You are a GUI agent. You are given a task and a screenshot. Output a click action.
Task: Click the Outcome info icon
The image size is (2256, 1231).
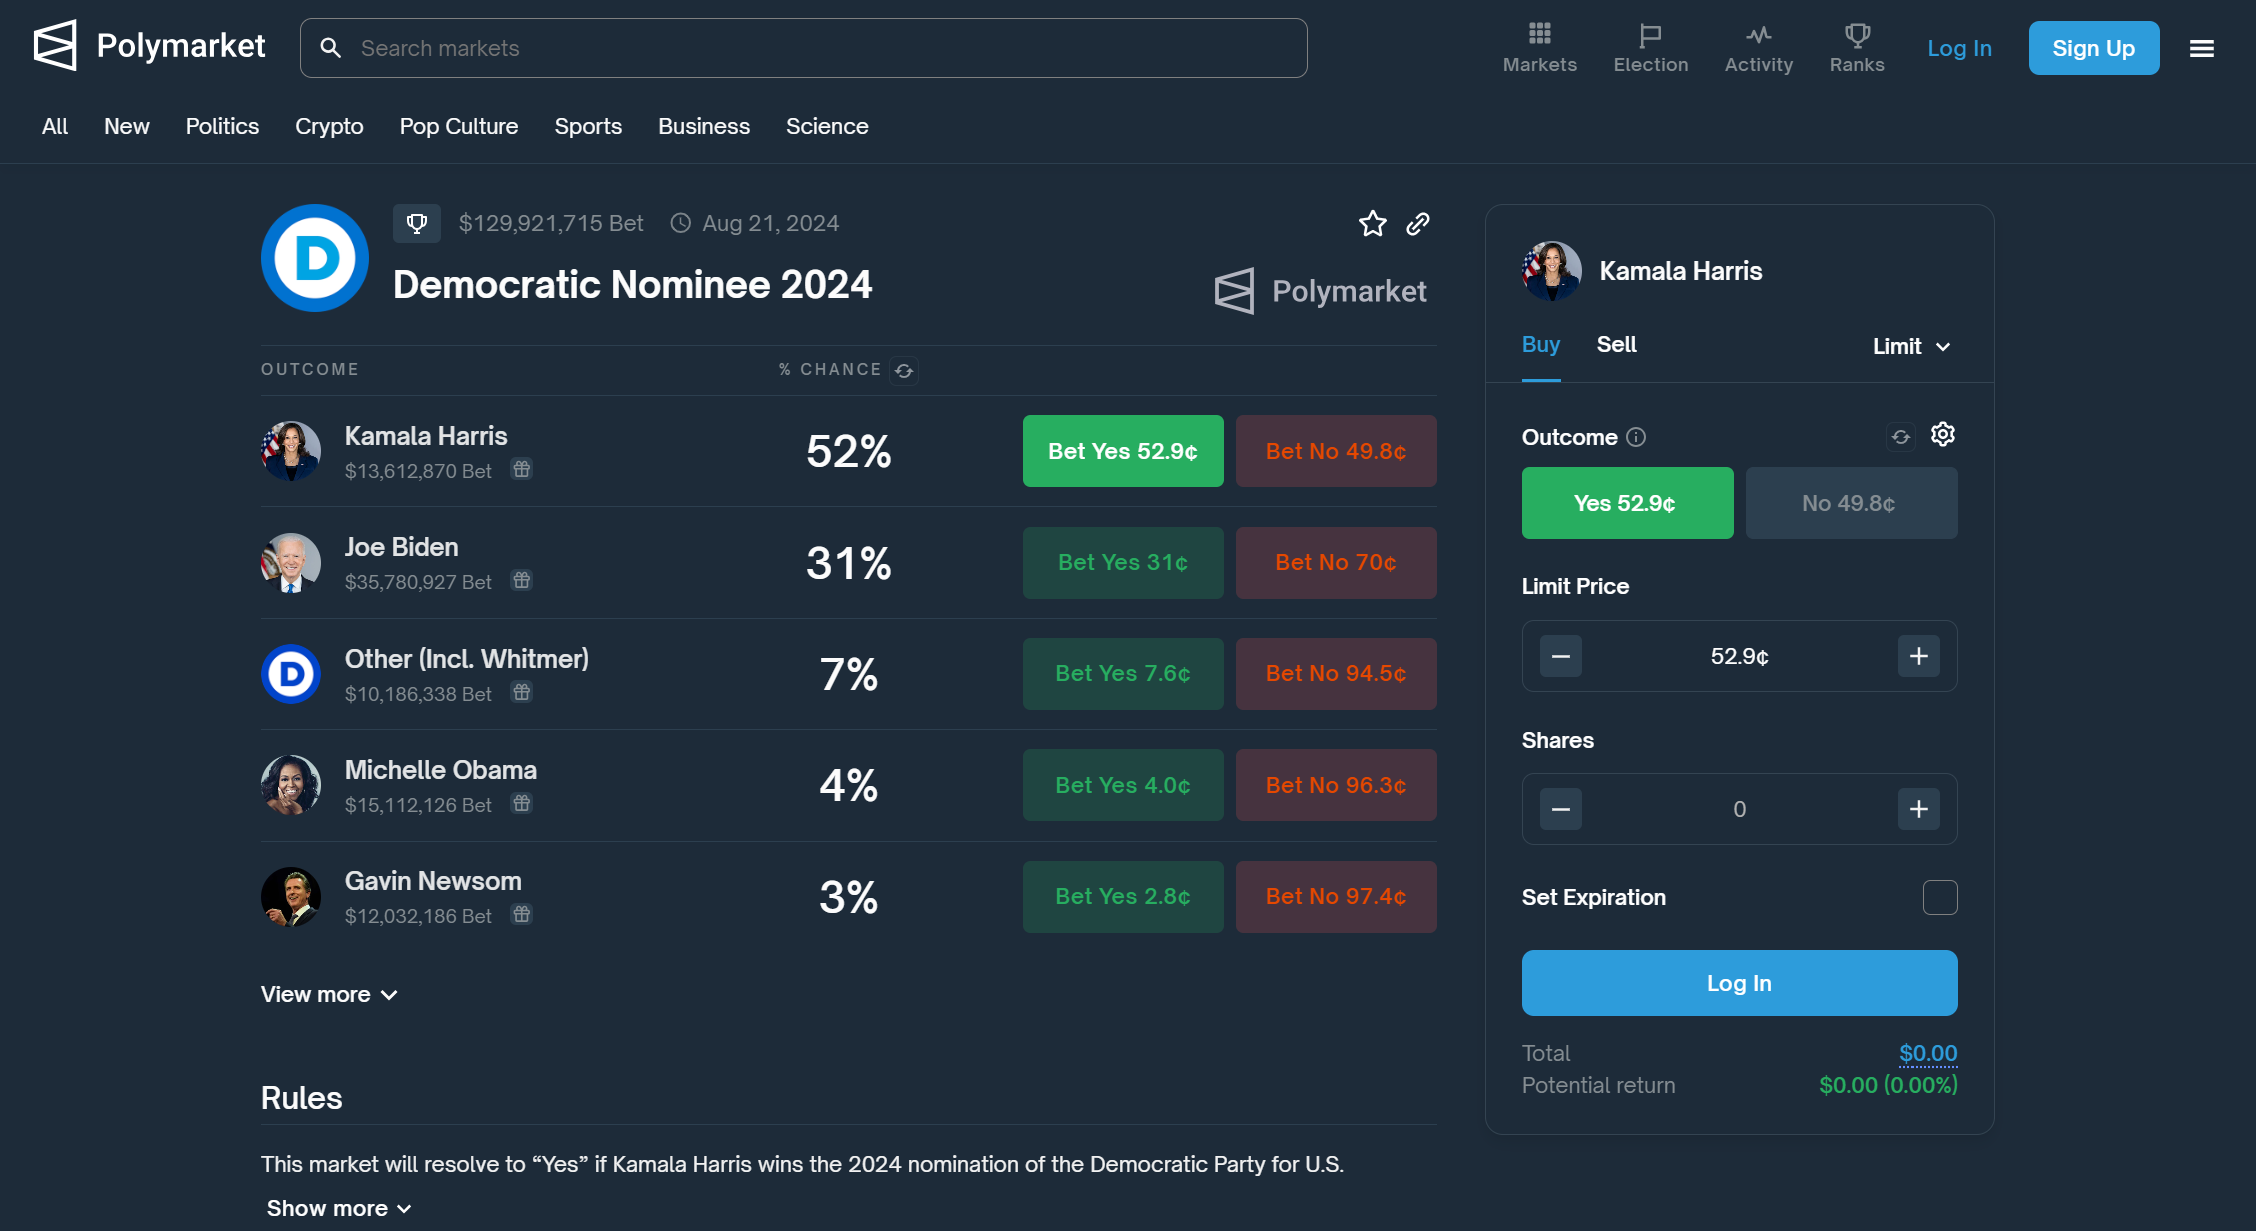click(1636, 437)
